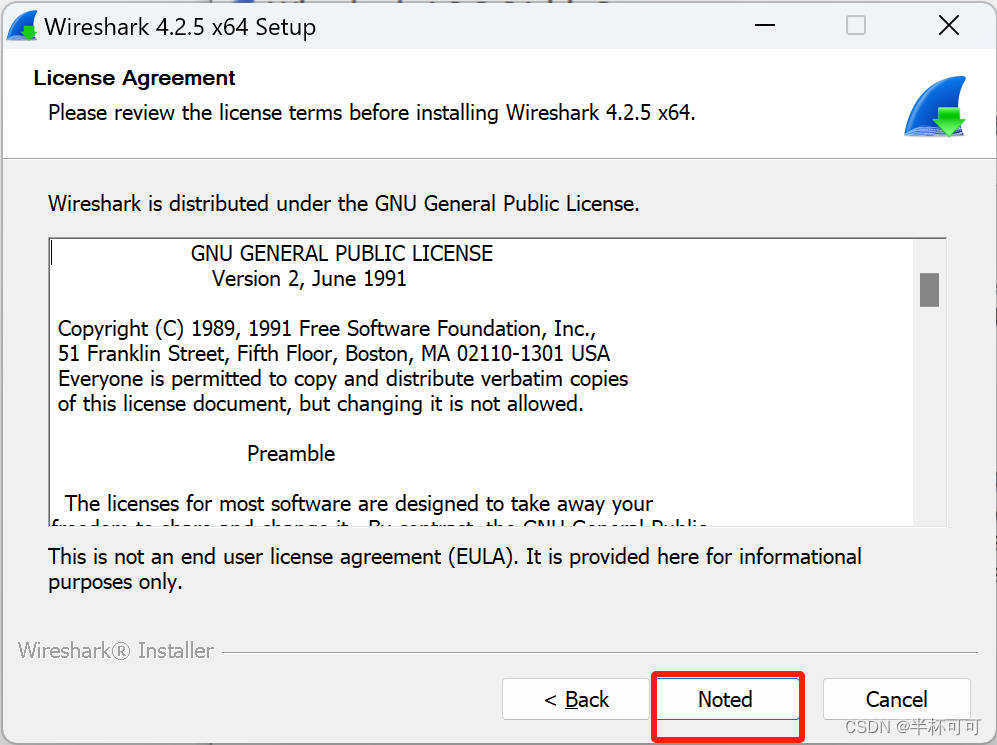Click 'Everyone is permitted to copy' line
This screenshot has width=997, height=745.
[x=343, y=379]
